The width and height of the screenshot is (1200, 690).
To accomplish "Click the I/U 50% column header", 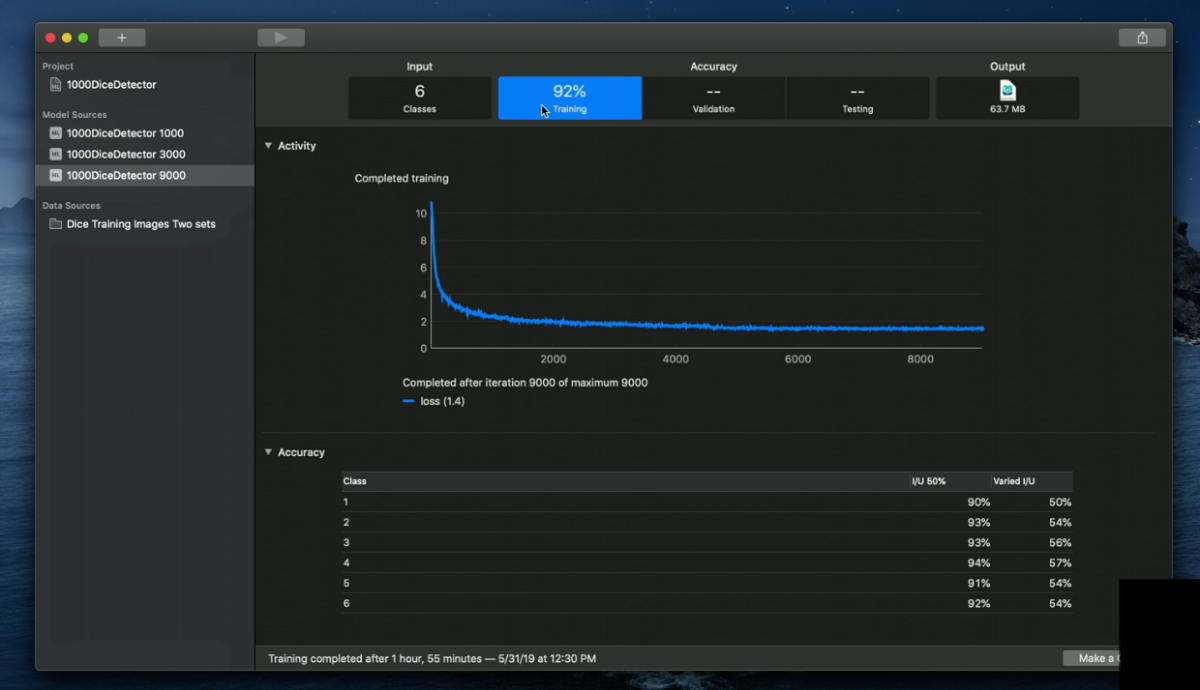I will [x=932, y=481].
